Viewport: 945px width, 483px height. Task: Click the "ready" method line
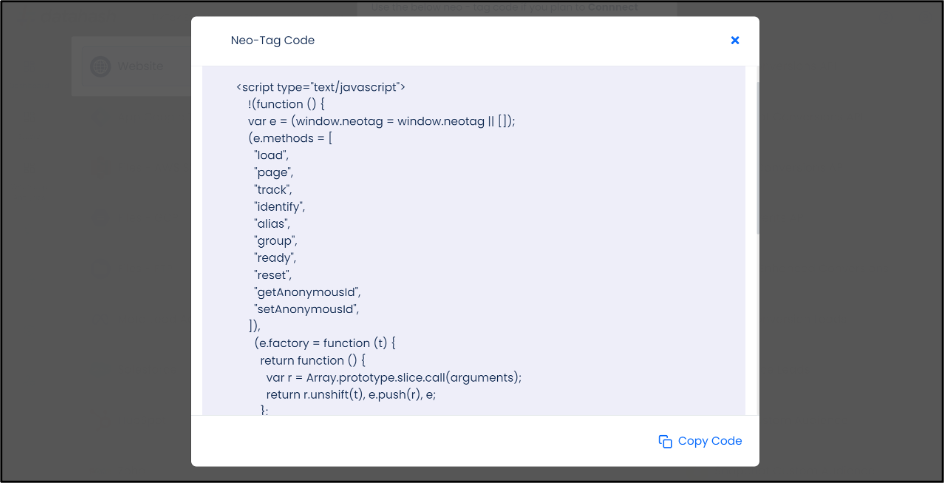click(275, 258)
